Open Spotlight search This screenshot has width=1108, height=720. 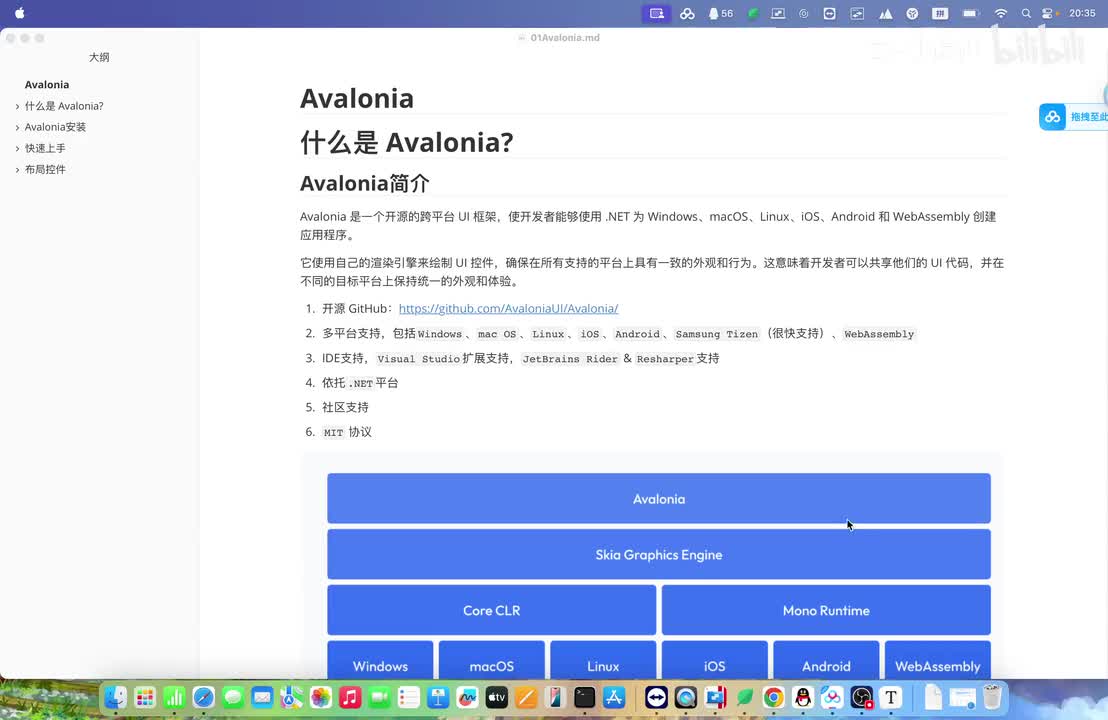pos(1026,13)
